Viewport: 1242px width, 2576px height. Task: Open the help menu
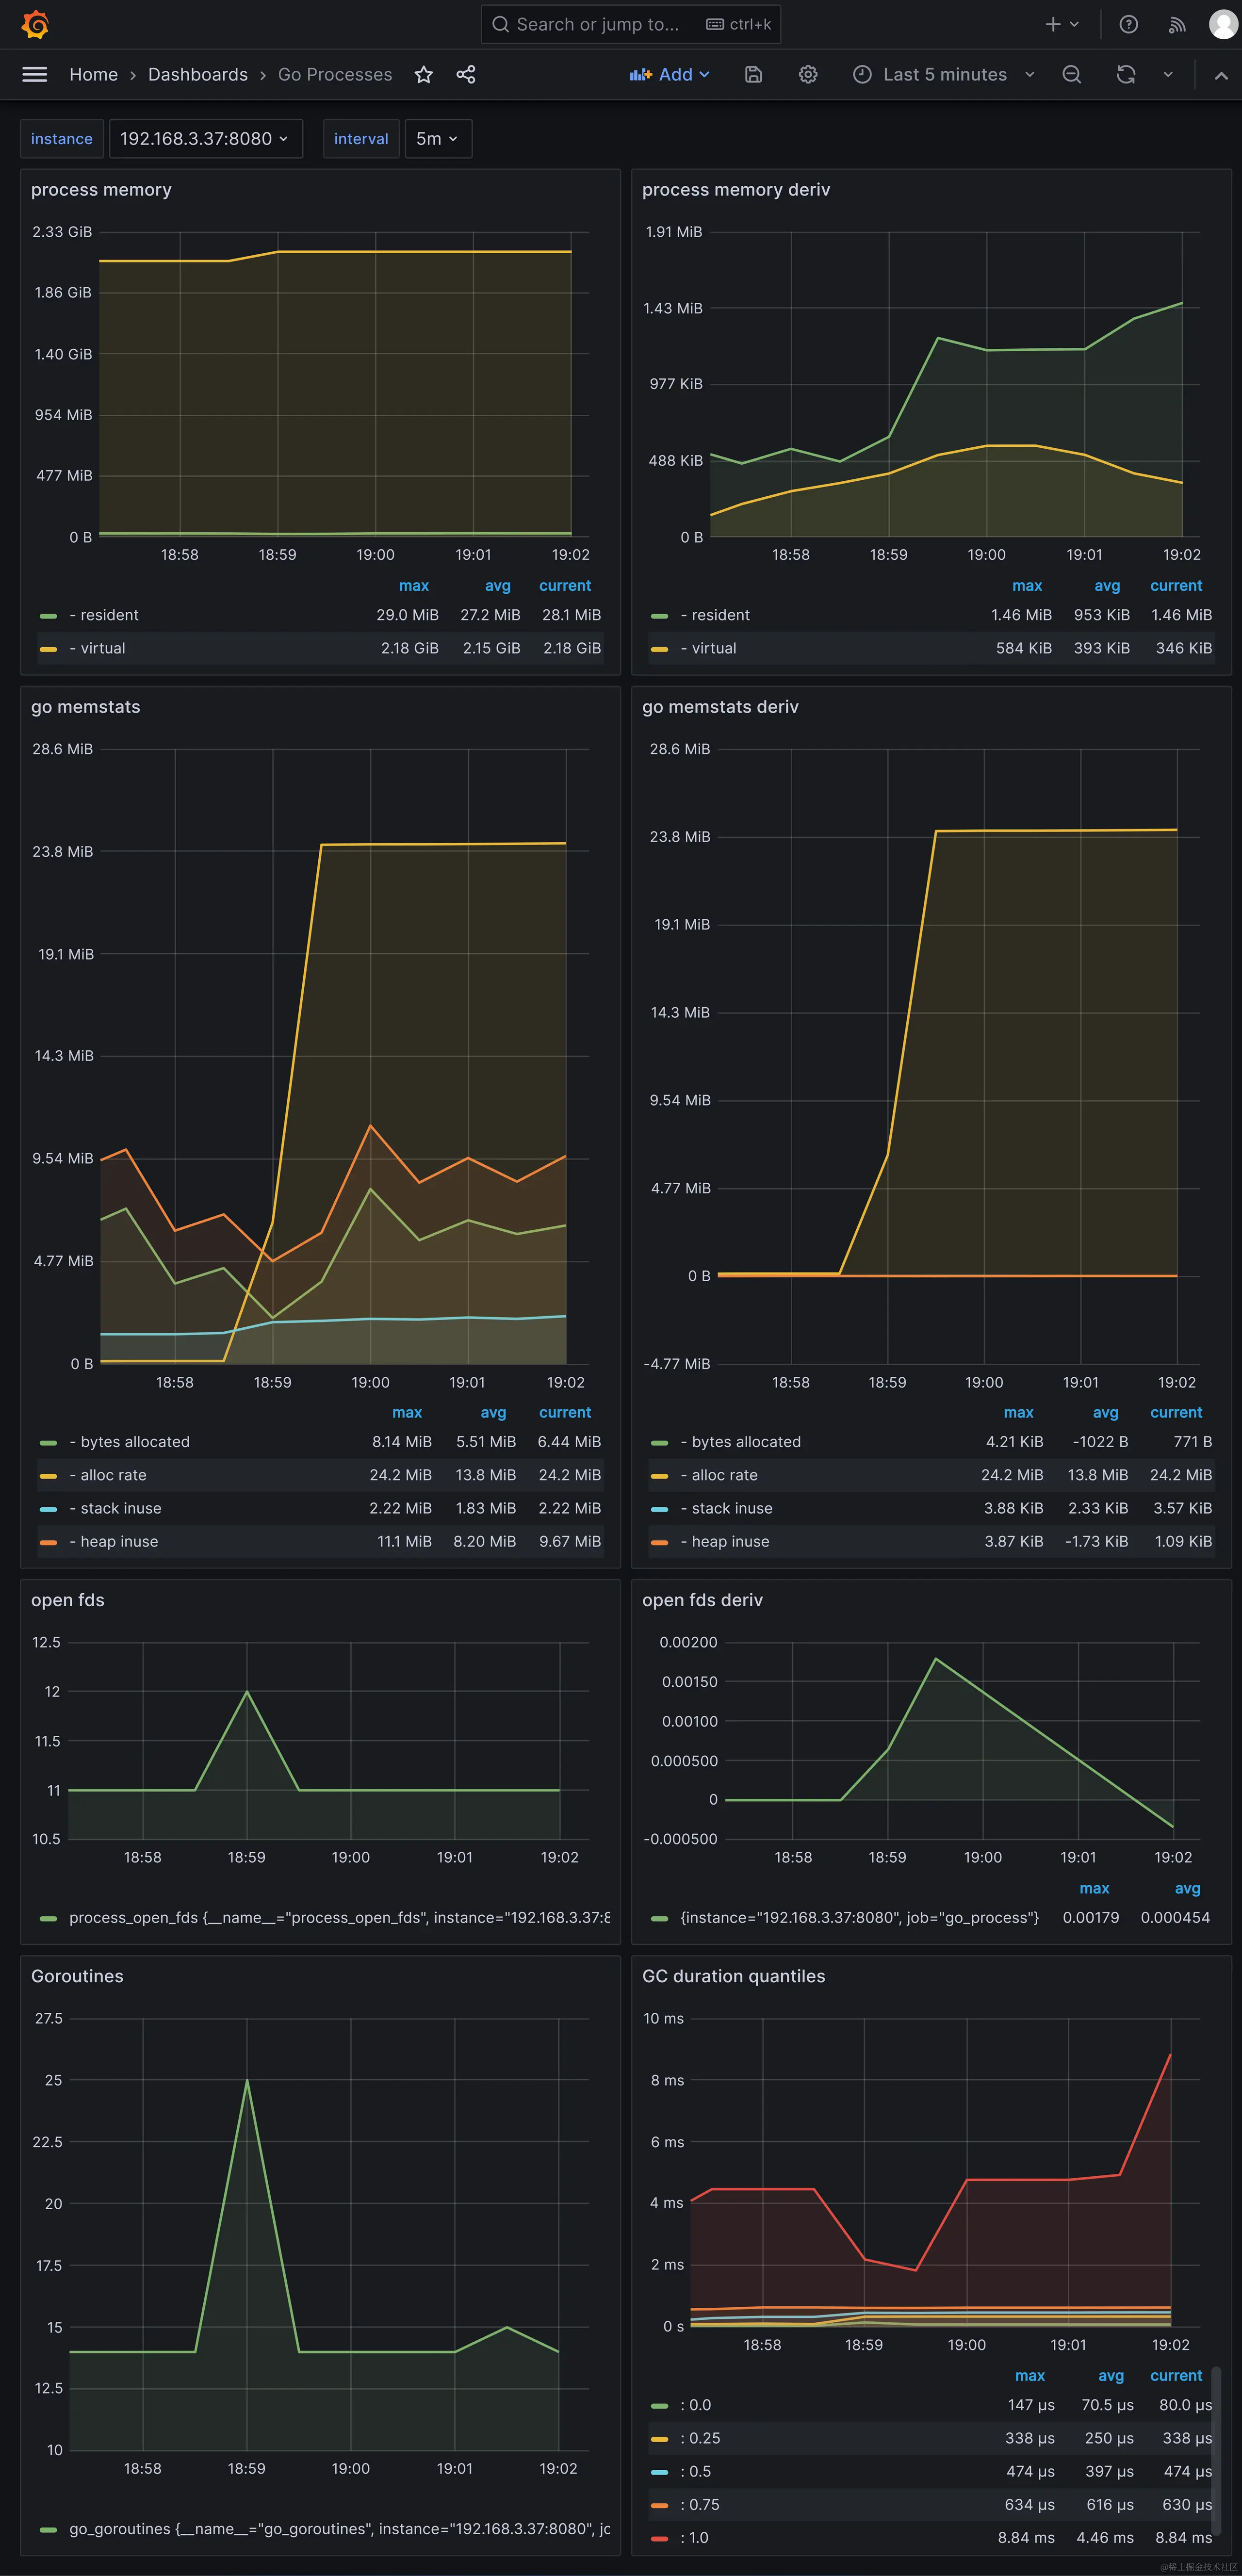tap(1129, 24)
